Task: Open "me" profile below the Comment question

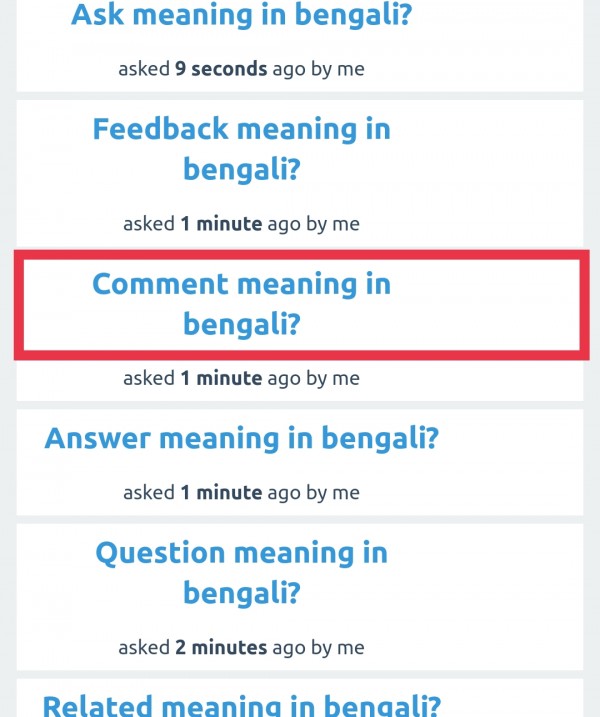Action: 346,378
